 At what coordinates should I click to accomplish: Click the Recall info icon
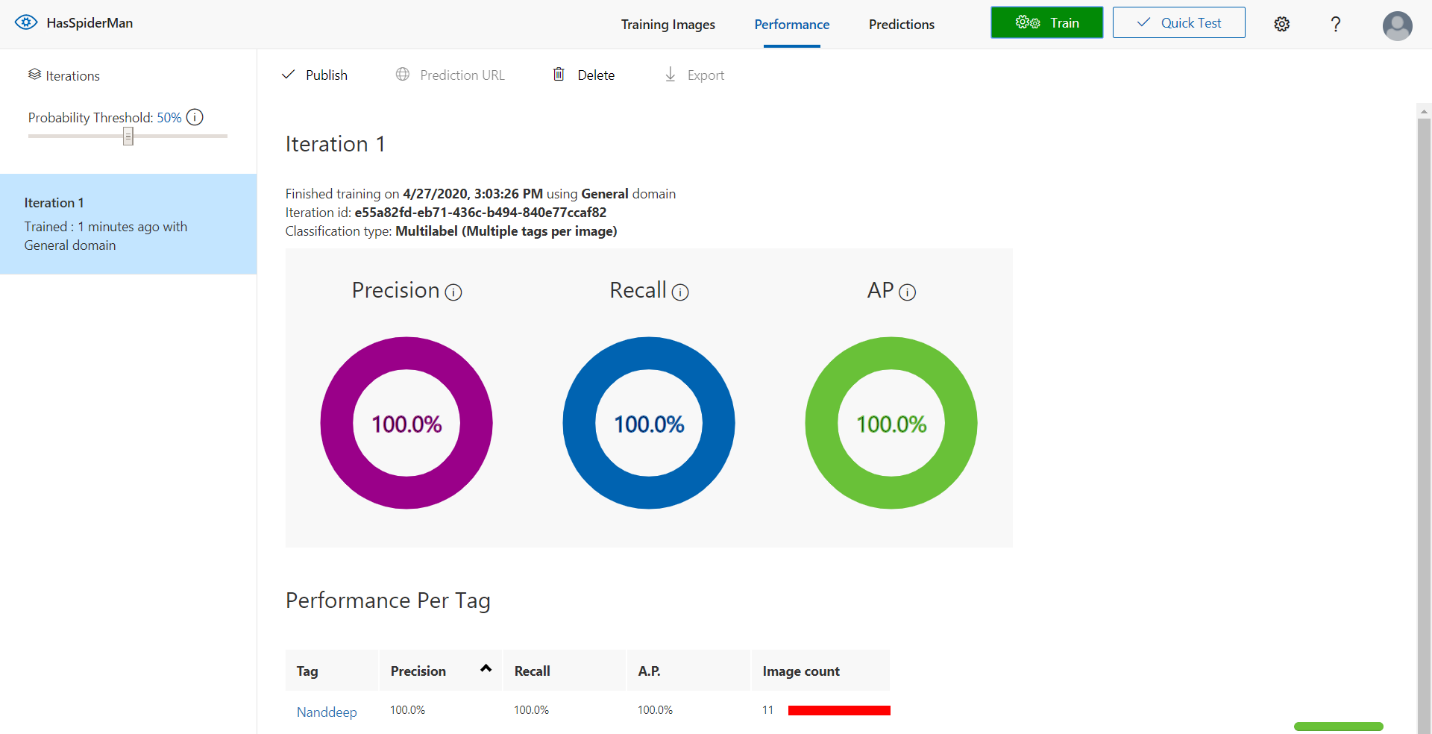tap(680, 292)
